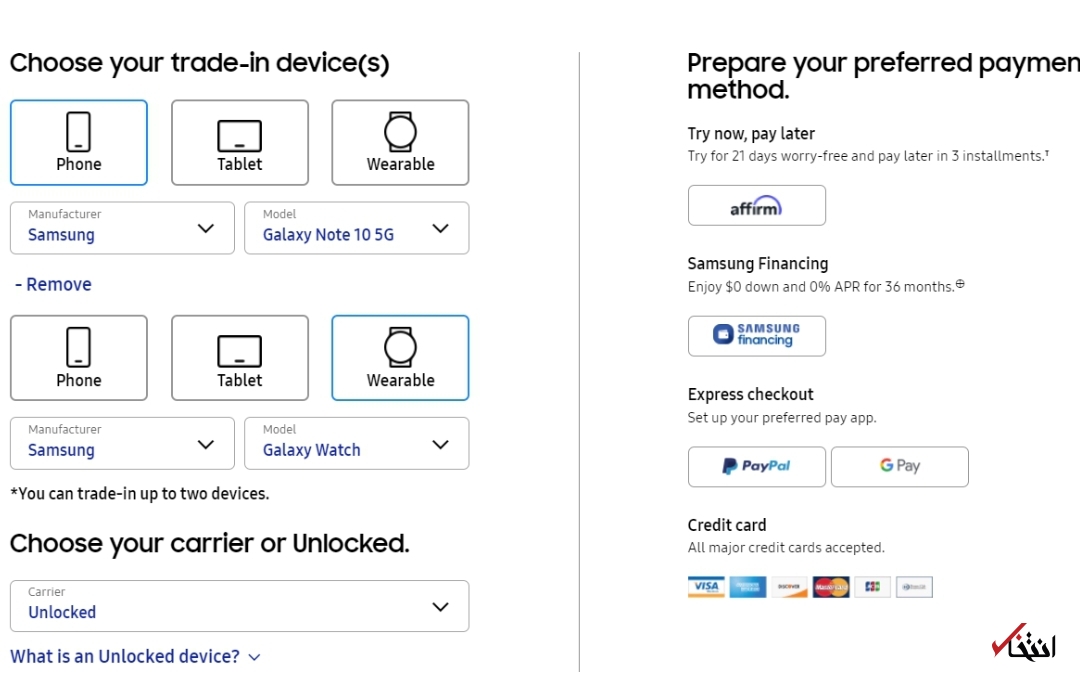Image resolution: width=1080 pixels, height=678 pixels.
Task: Click the Wearable watch icon in first device row
Action: click(x=400, y=132)
